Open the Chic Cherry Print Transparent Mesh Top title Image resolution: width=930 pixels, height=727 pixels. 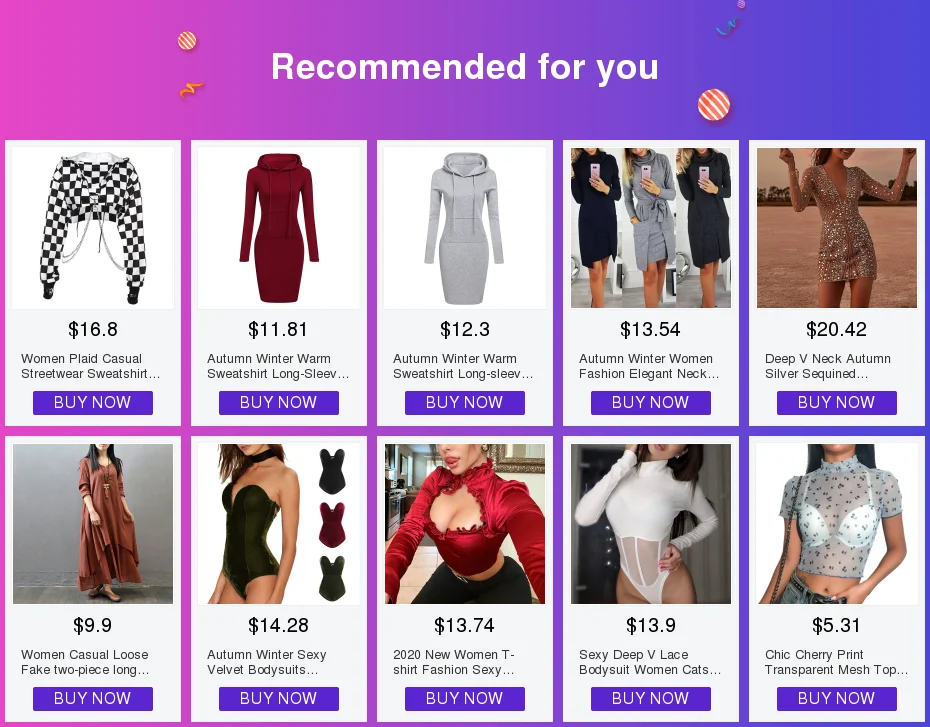coord(836,662)
